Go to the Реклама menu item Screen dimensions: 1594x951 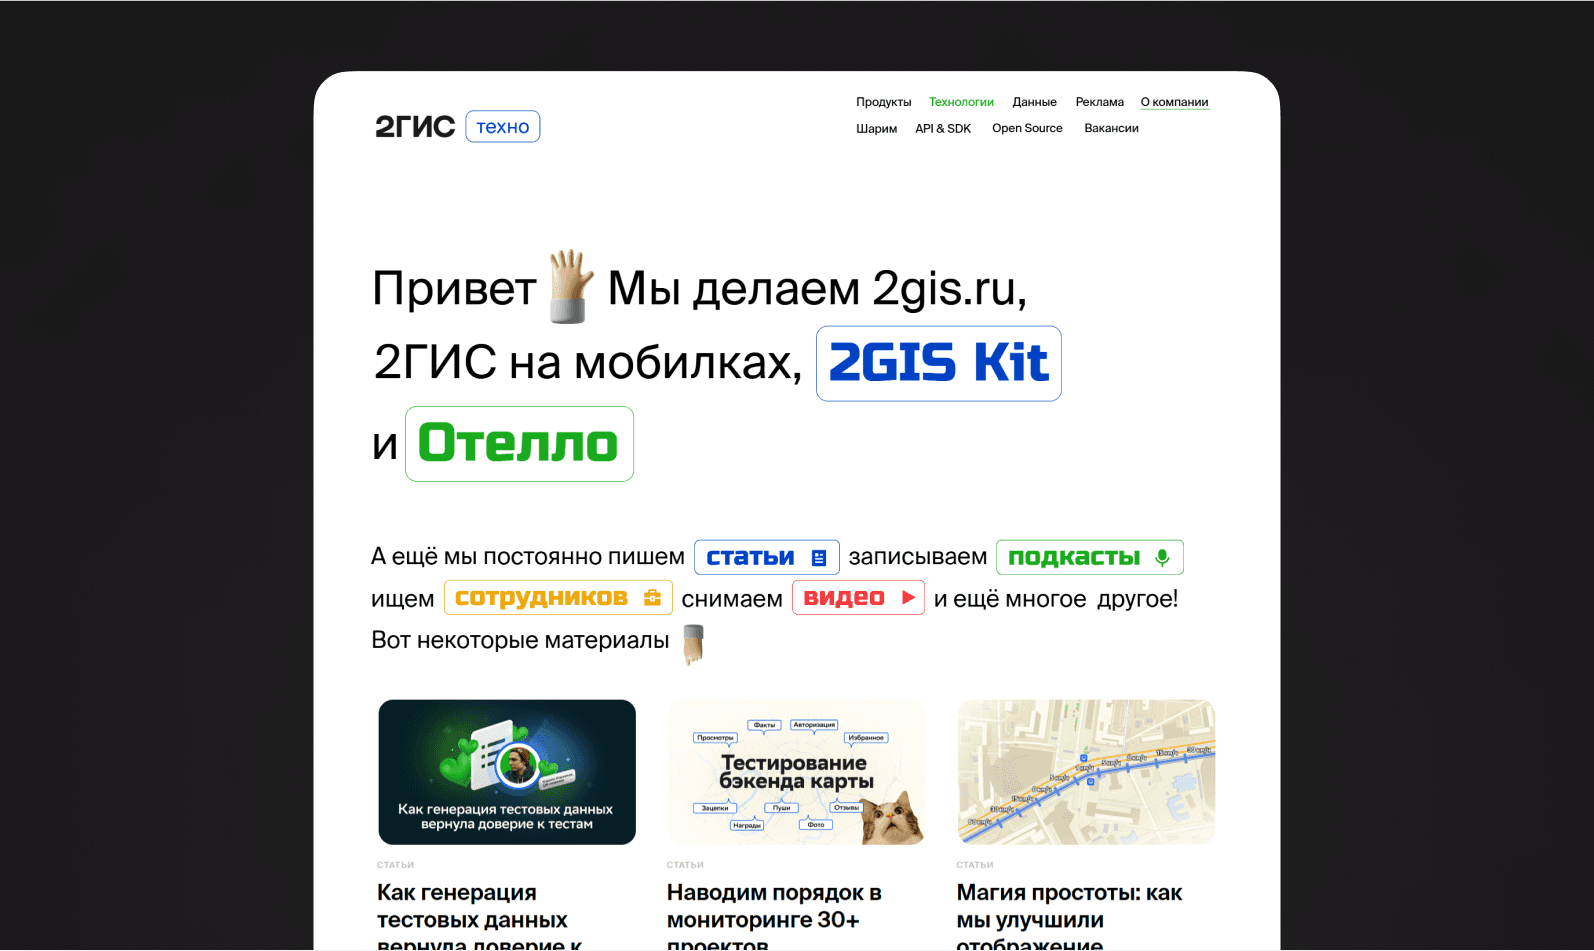pos(1099,102)
